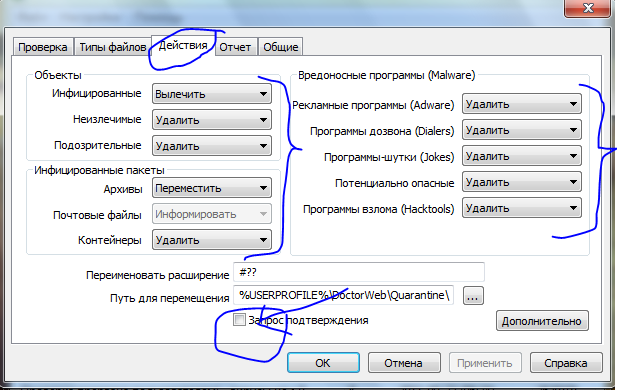Click the Неизлечимые label

click(x=107, y=119)
